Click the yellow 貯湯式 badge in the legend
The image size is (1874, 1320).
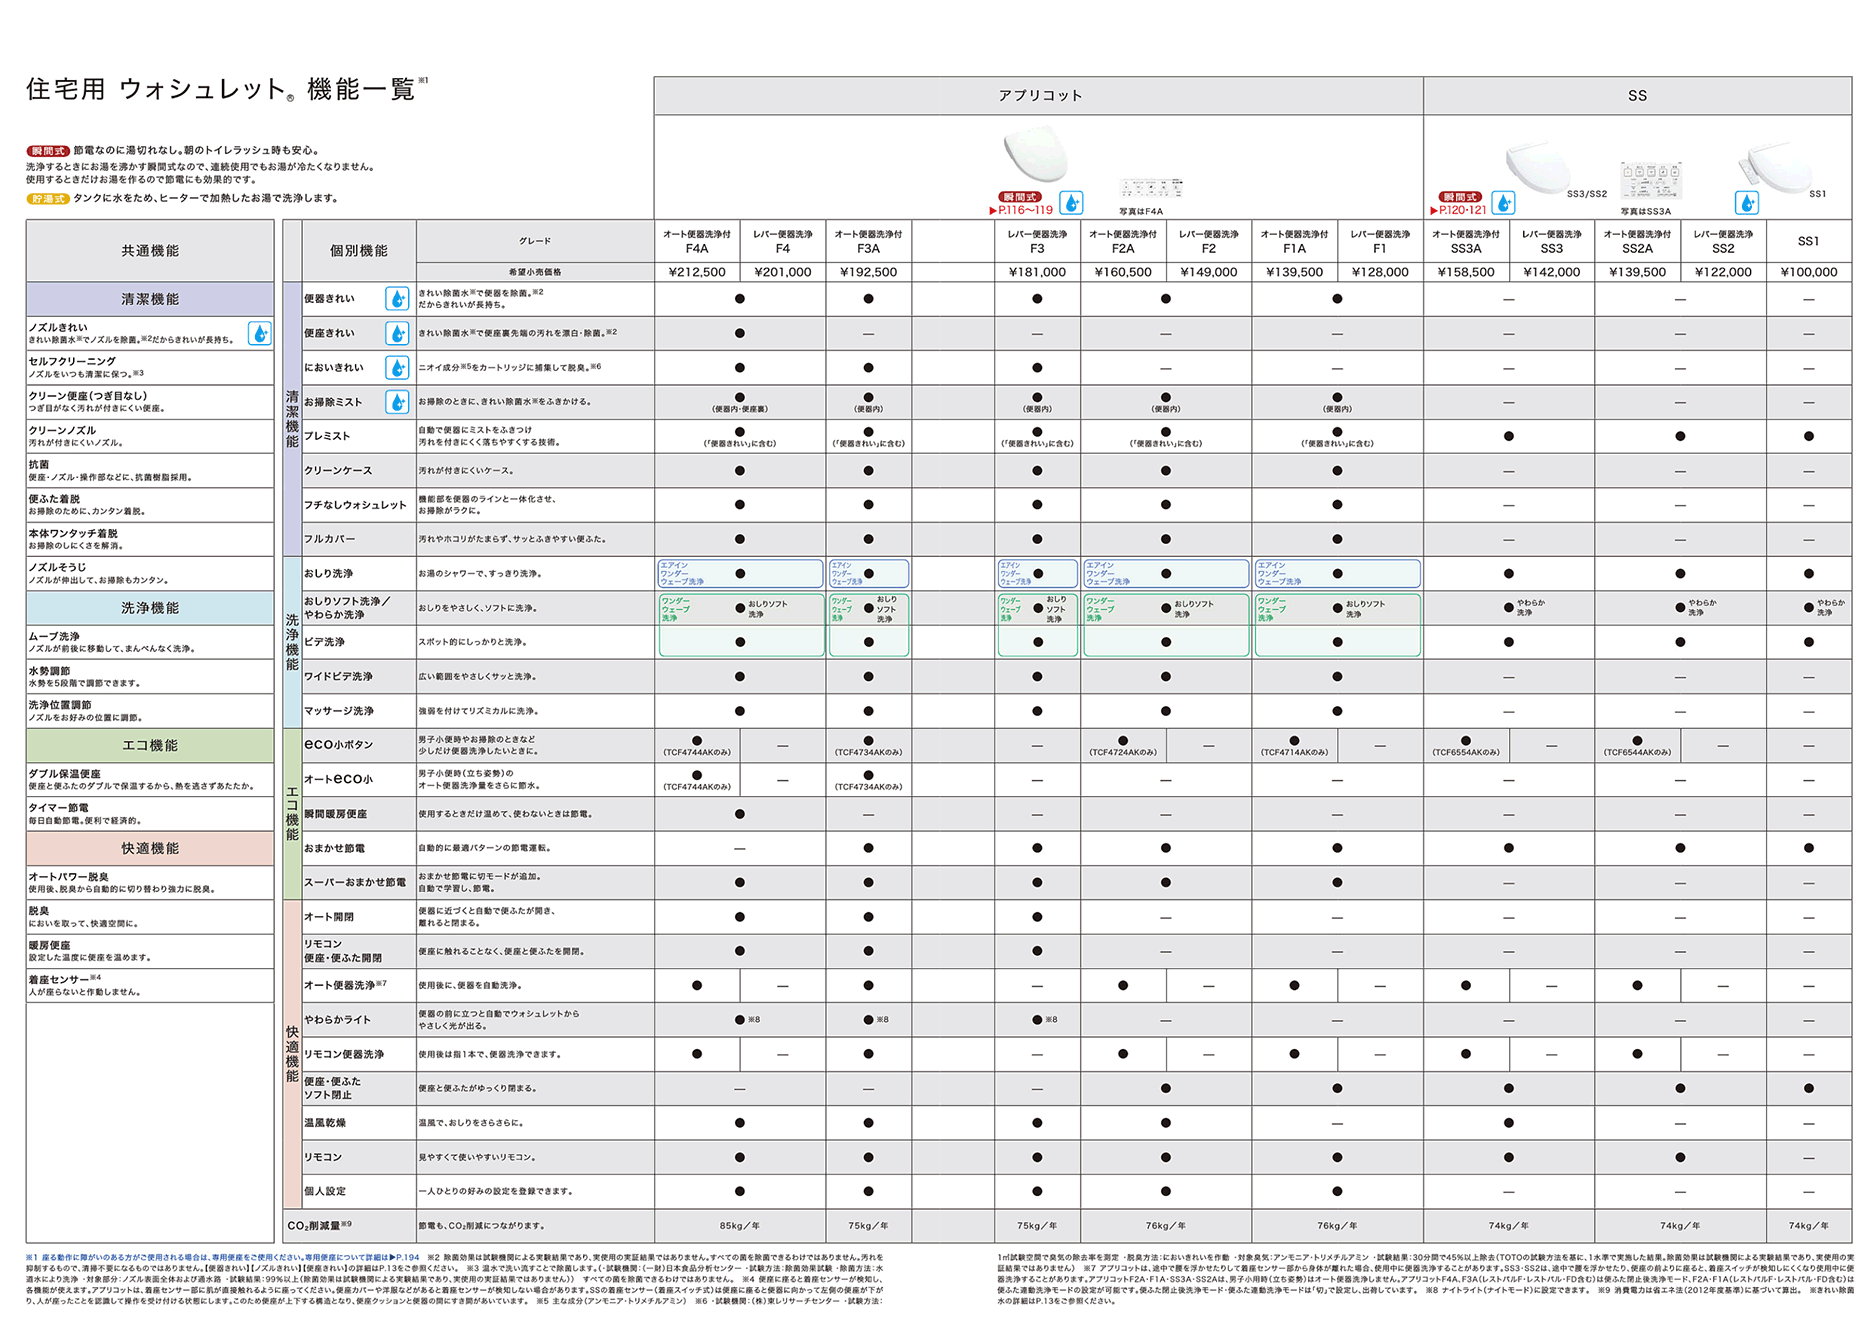coord(47,198)
